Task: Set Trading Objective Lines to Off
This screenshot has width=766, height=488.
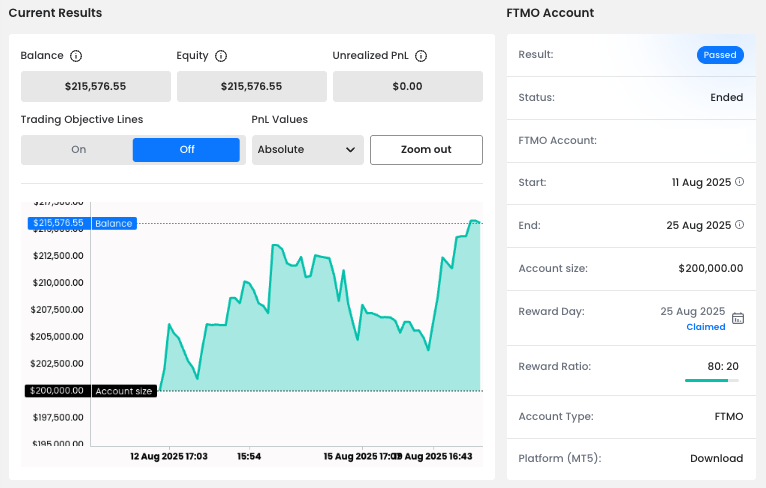Action: 186,150
